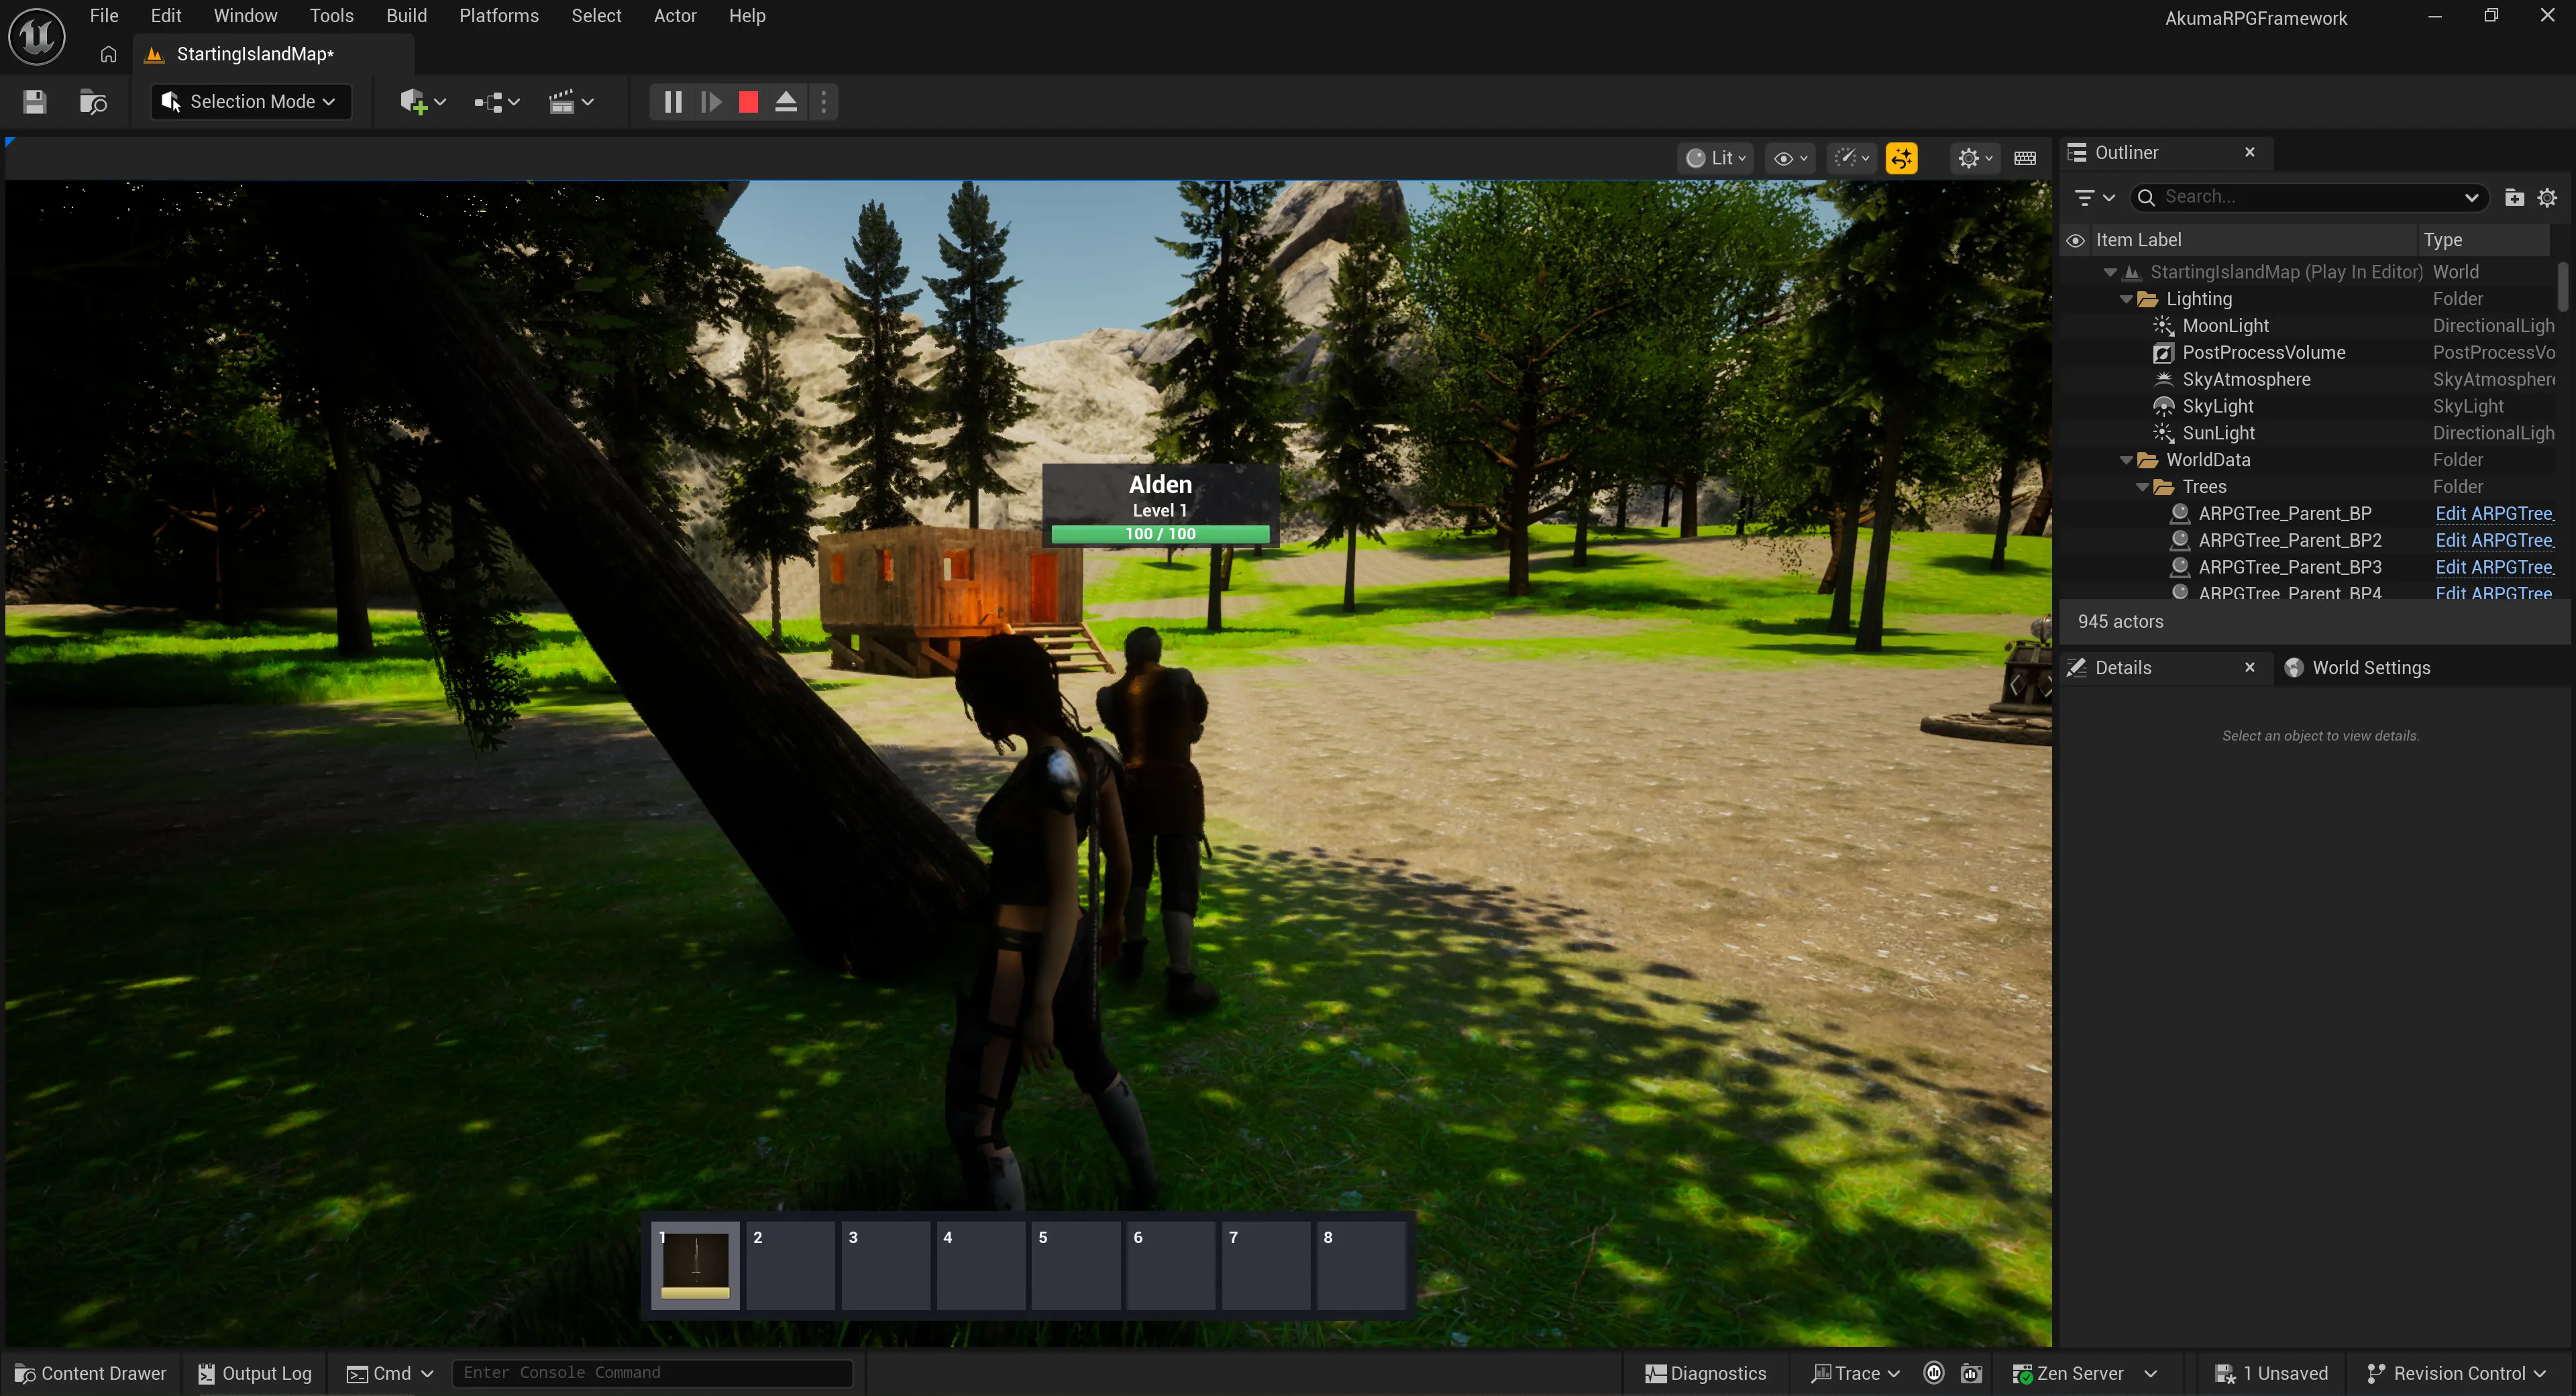2576x1396 pixels.
Task: Open the viewport performance scalability dropdown
Action: (1852, 158)
